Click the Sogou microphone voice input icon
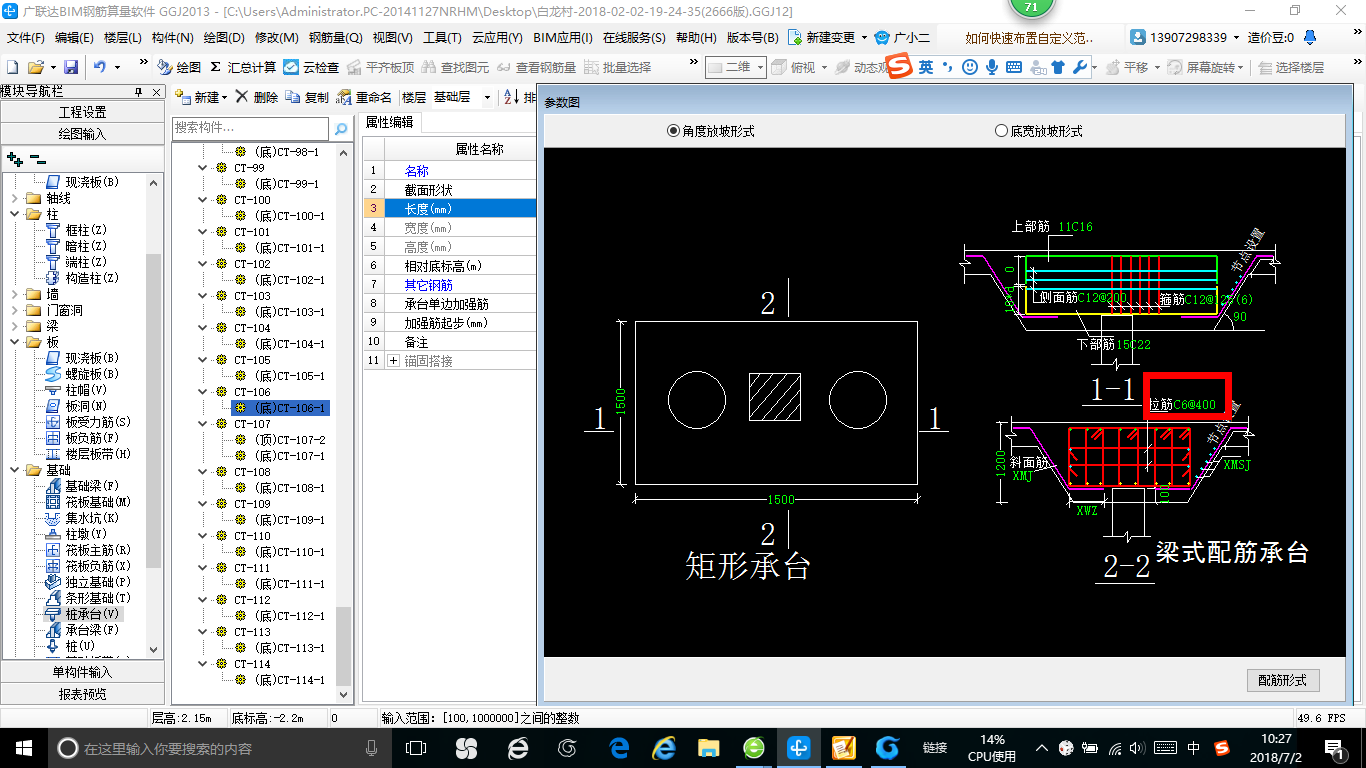This screenshot has width=1366, height=768. 992,67
